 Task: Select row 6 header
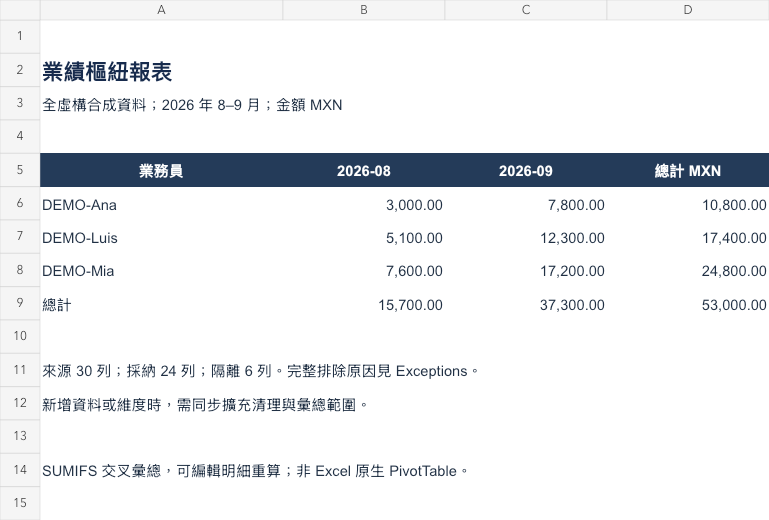tap(20, 203)
